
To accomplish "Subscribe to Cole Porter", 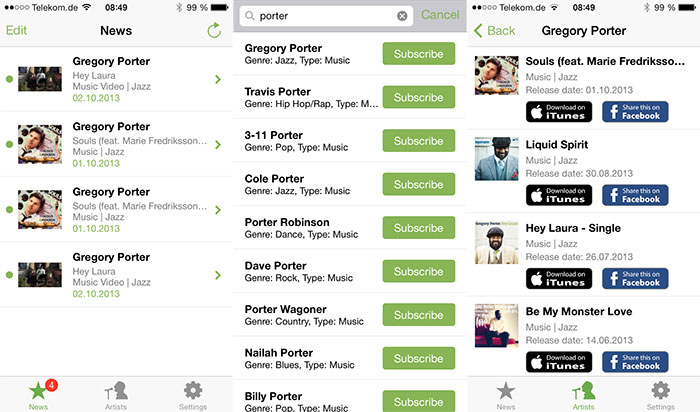I will (x=419, y=184).
